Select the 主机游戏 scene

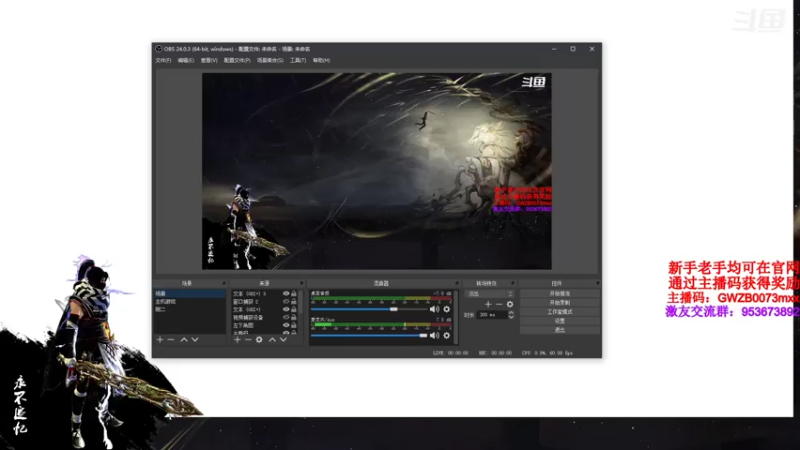coord(190,302)
